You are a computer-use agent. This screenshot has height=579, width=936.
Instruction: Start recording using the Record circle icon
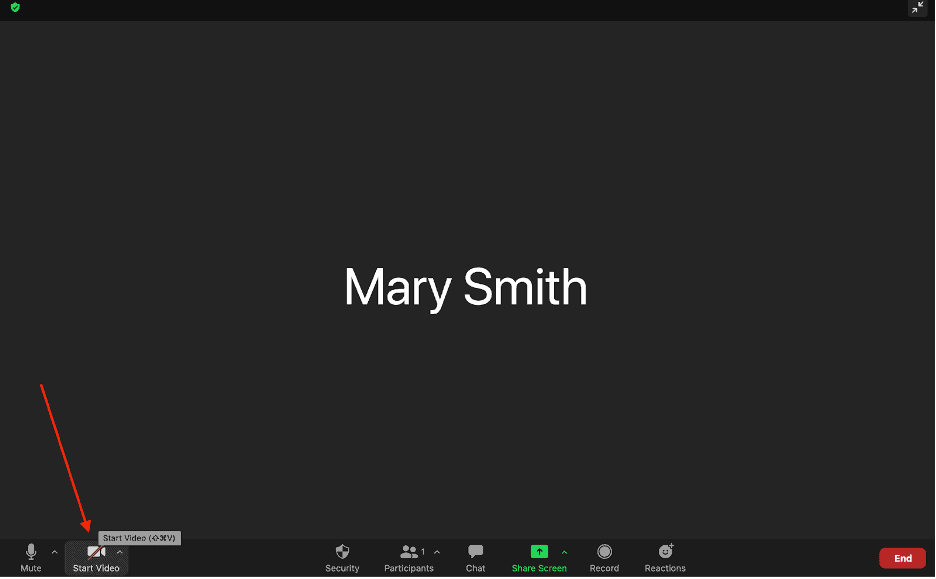604,552
